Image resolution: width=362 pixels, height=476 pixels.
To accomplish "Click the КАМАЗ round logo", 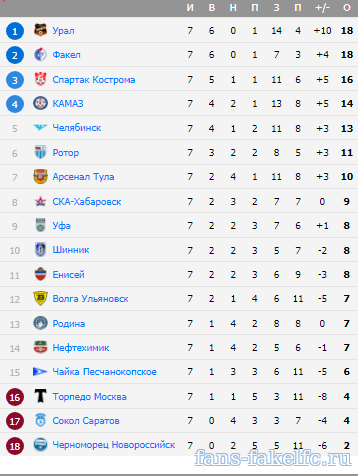I will pyautogui.click(x=40, y=103).
